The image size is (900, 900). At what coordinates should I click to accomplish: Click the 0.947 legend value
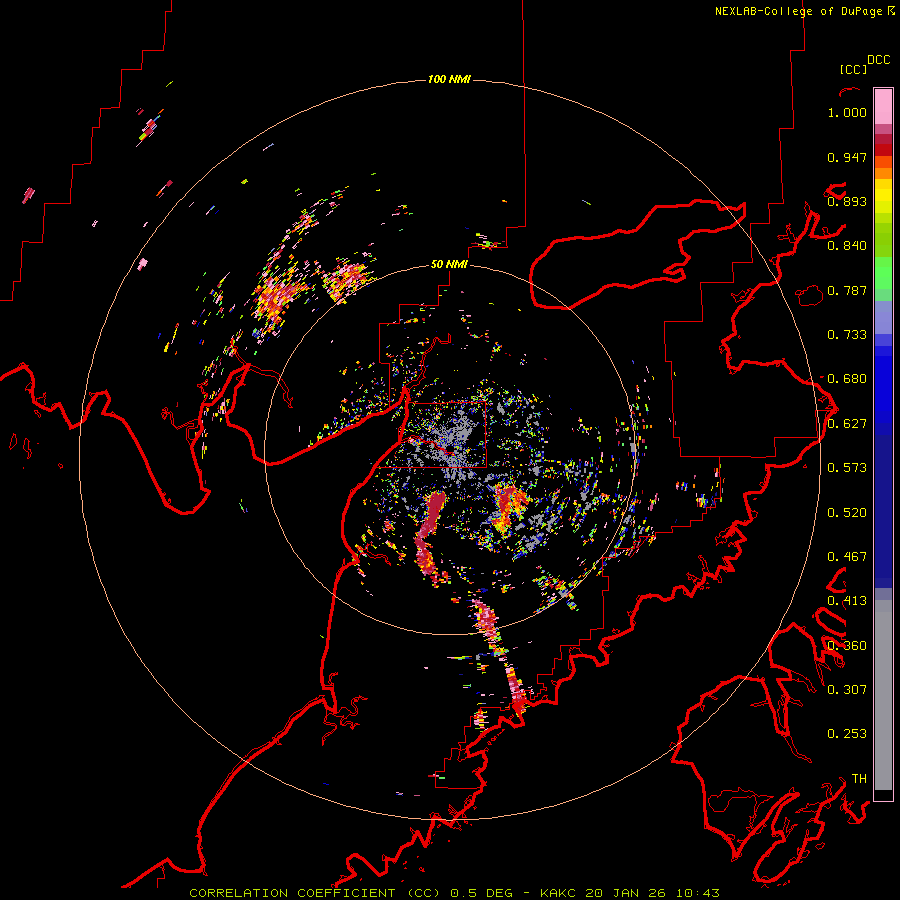tap(847, 157)
